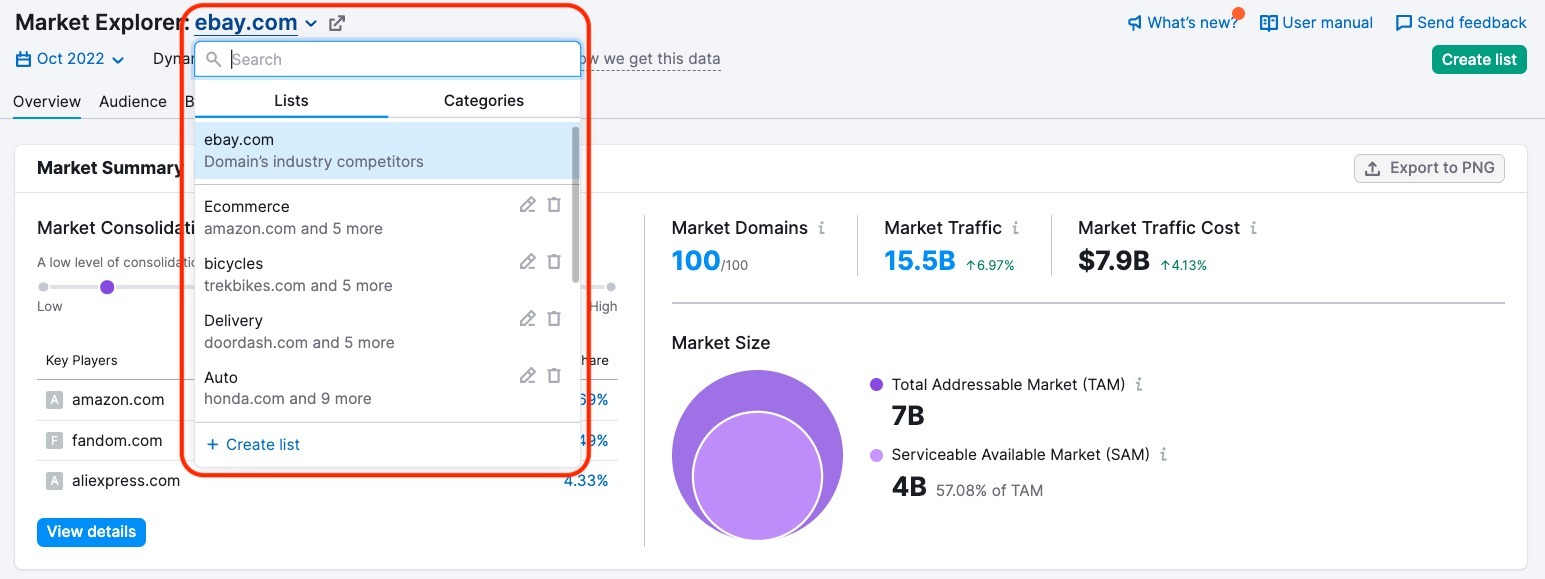The image size is (1545, 579).
Task: Click the View details button
Action: click(91, 532)
